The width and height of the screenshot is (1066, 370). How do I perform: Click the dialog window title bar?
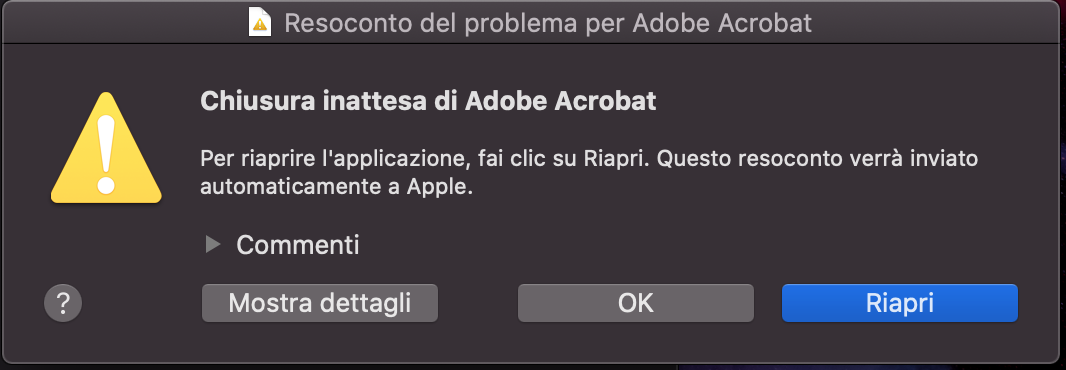(x=533, y=22)
